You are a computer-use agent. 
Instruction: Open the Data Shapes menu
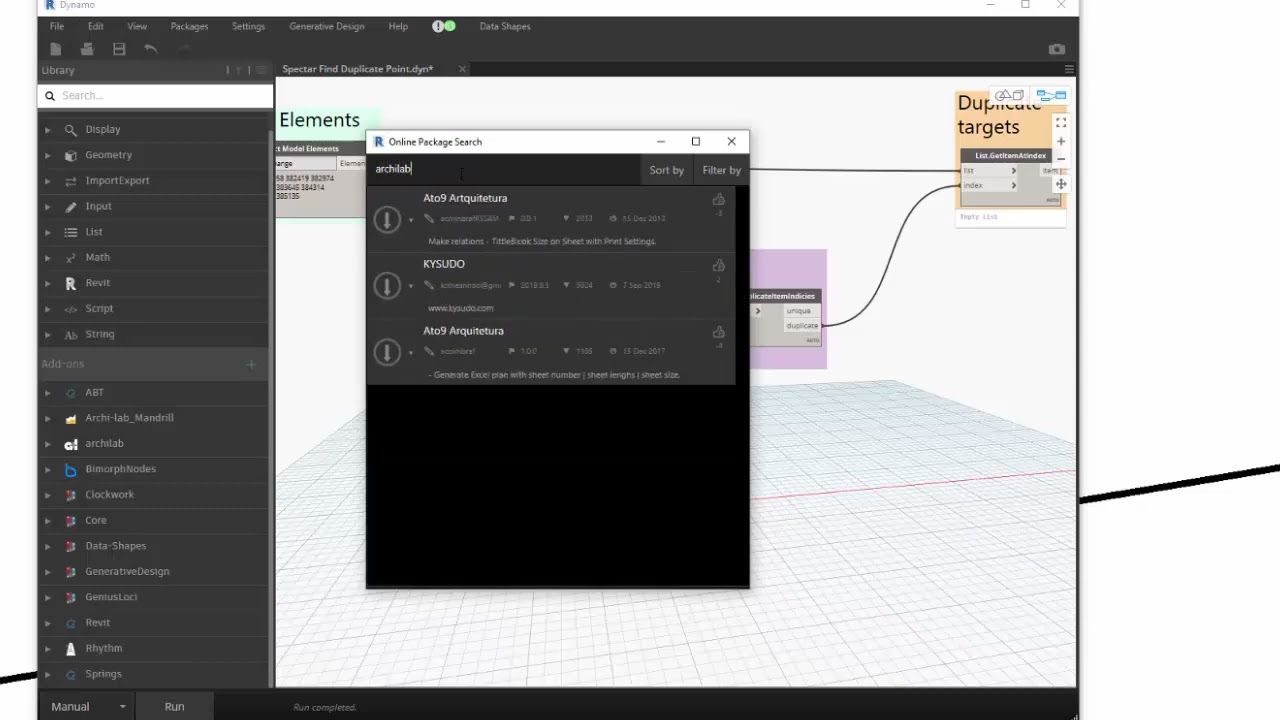505,26
